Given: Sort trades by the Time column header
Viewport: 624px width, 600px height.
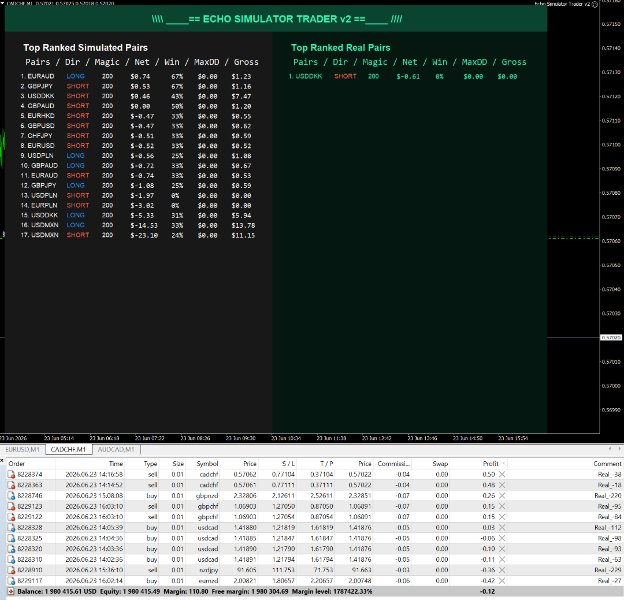Looking at the screenshot, I should [x=90, y=464].
